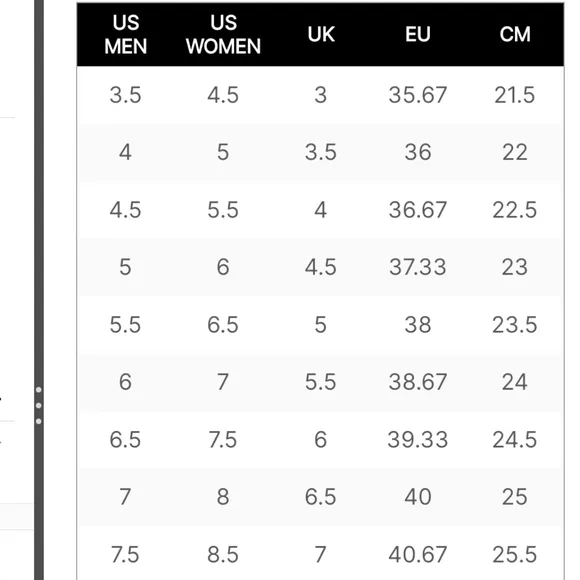Screen dimensions: 580x580
Task: Click the EU column header
Action: point(418,34)
